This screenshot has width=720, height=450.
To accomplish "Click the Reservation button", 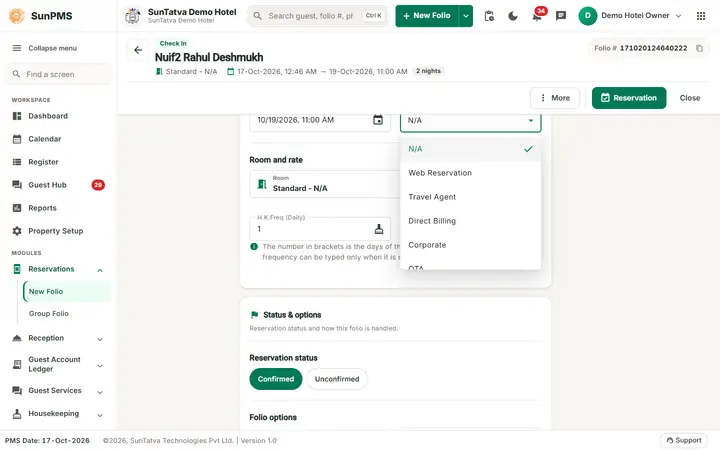I will (629, 98).
